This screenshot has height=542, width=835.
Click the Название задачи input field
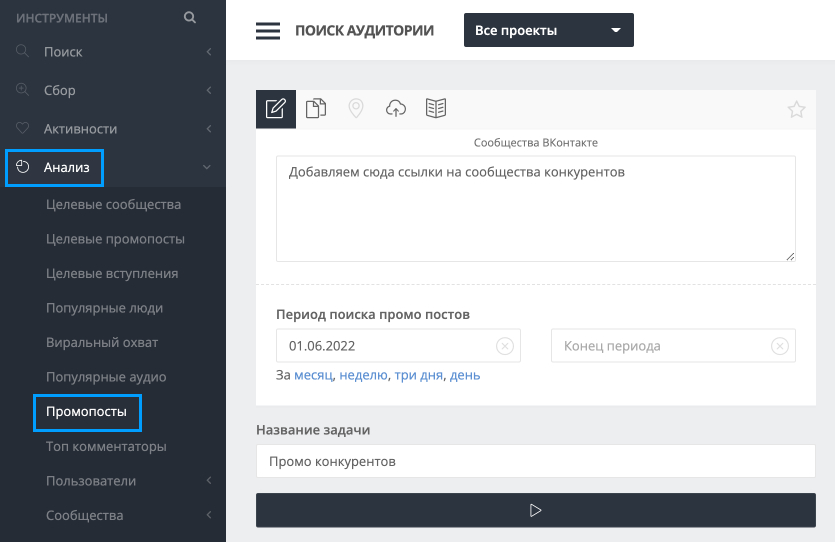coord(536,462)
